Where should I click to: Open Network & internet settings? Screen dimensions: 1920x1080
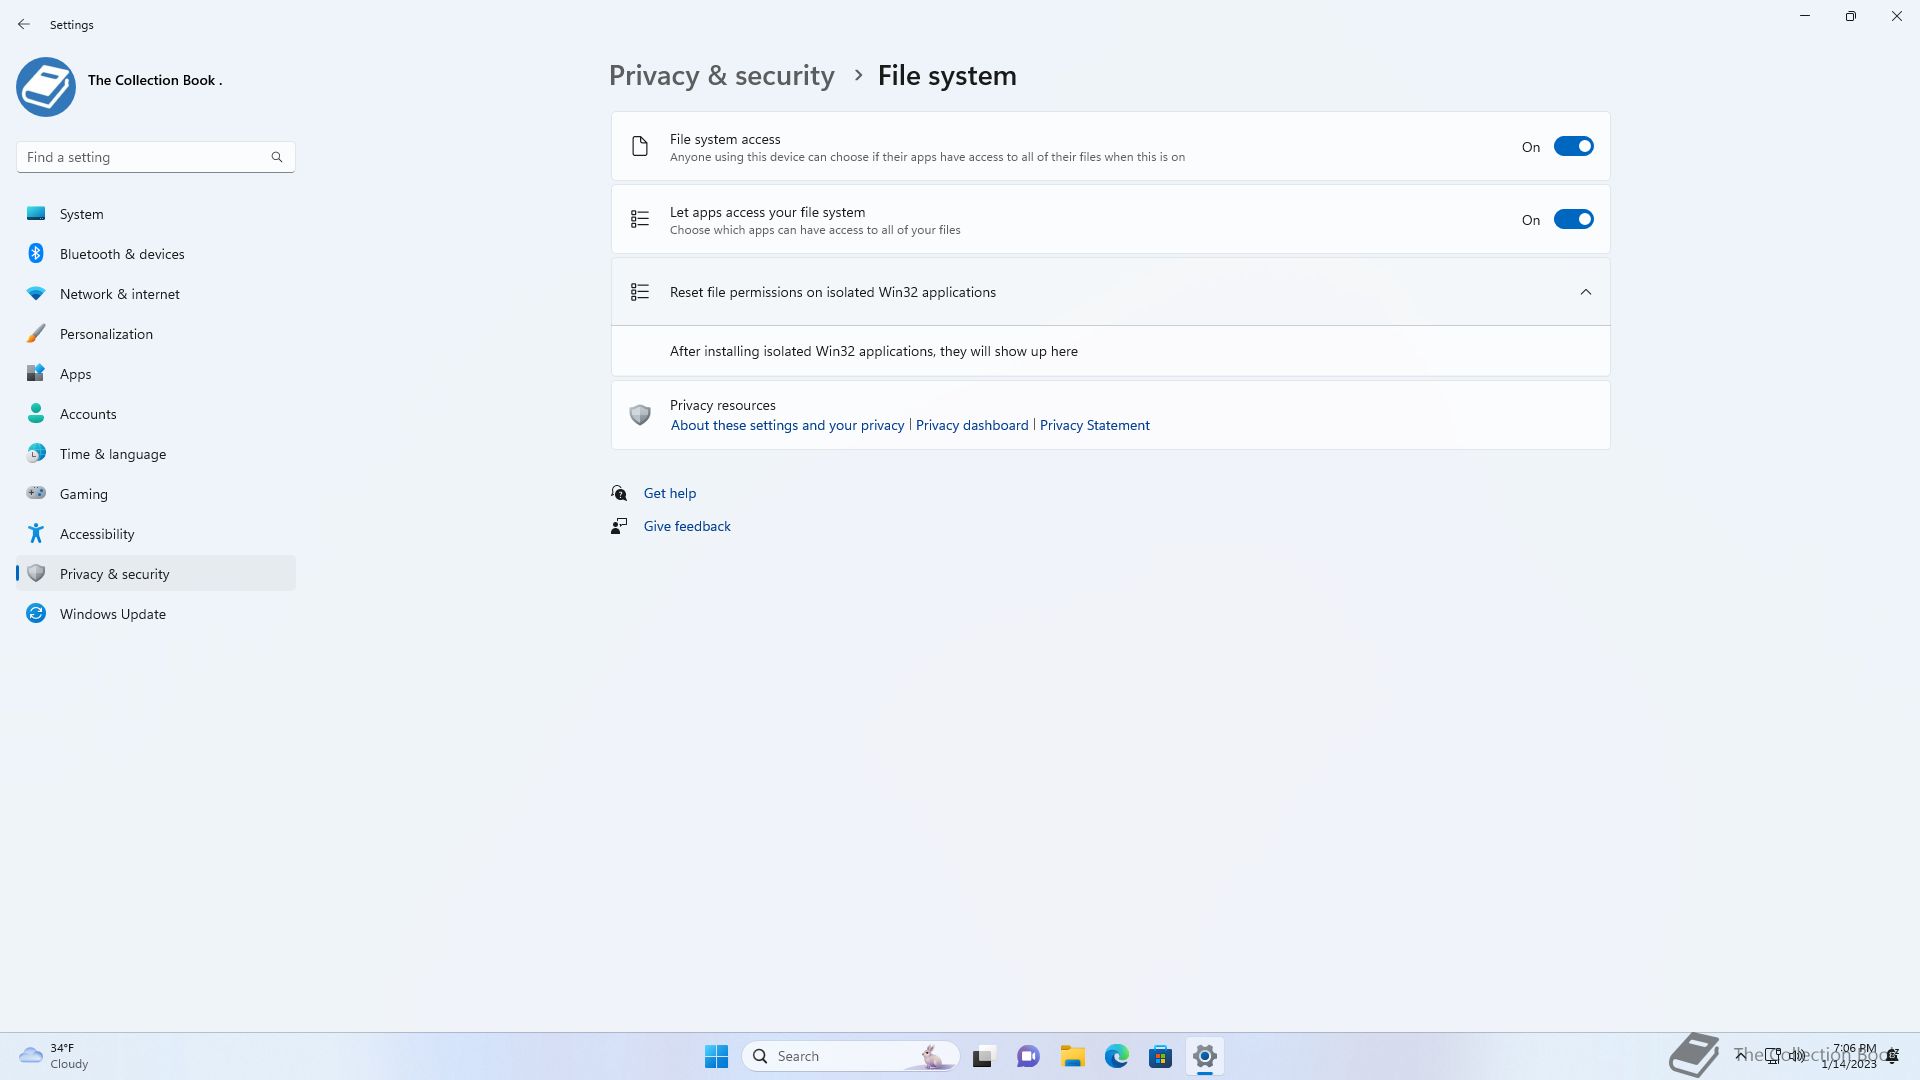point(156,294)
